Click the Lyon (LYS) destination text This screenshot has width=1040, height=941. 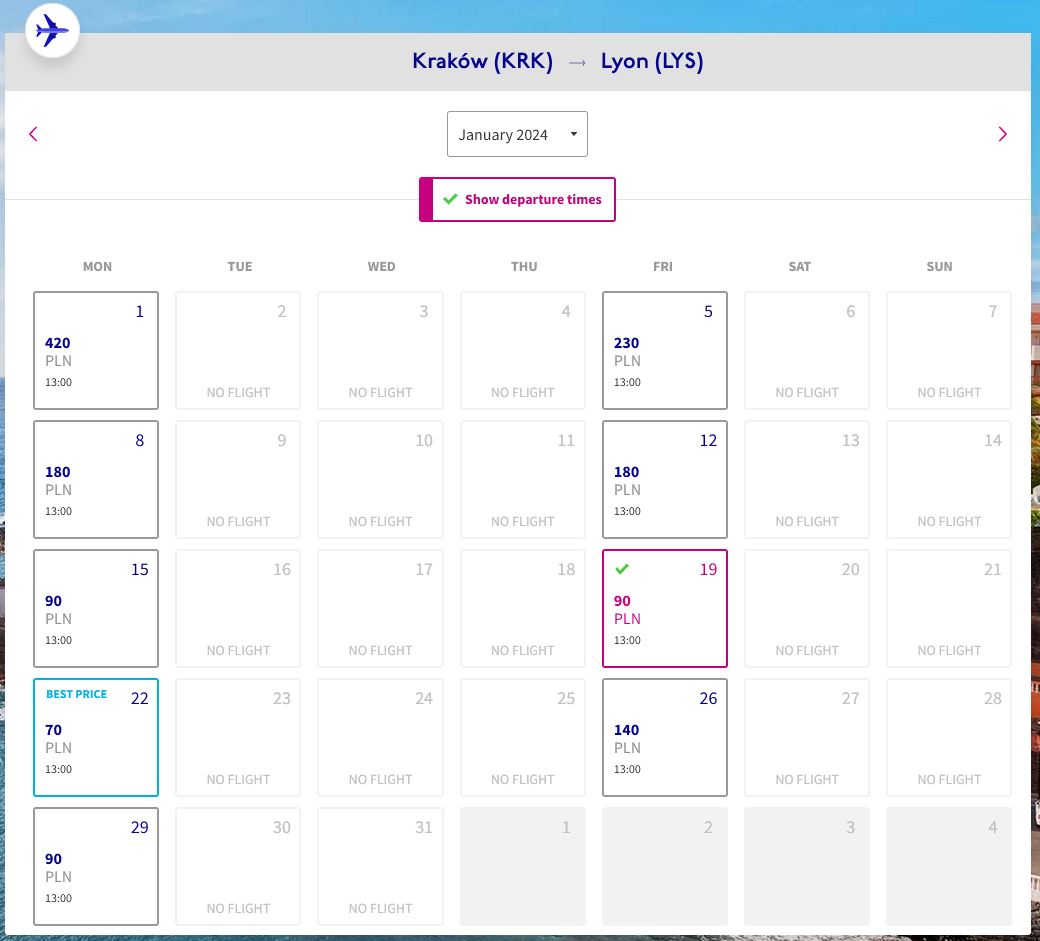(652, 61)
